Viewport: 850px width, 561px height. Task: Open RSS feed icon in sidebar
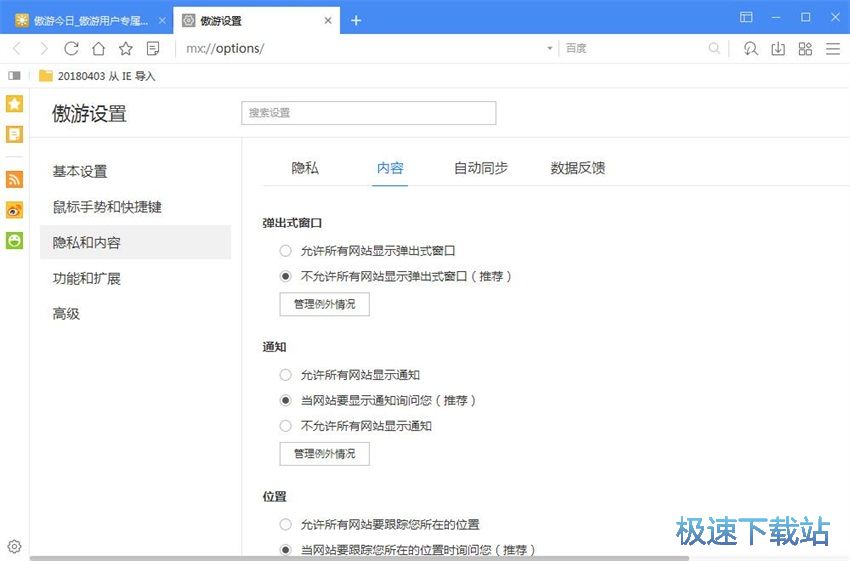[15, 179]
